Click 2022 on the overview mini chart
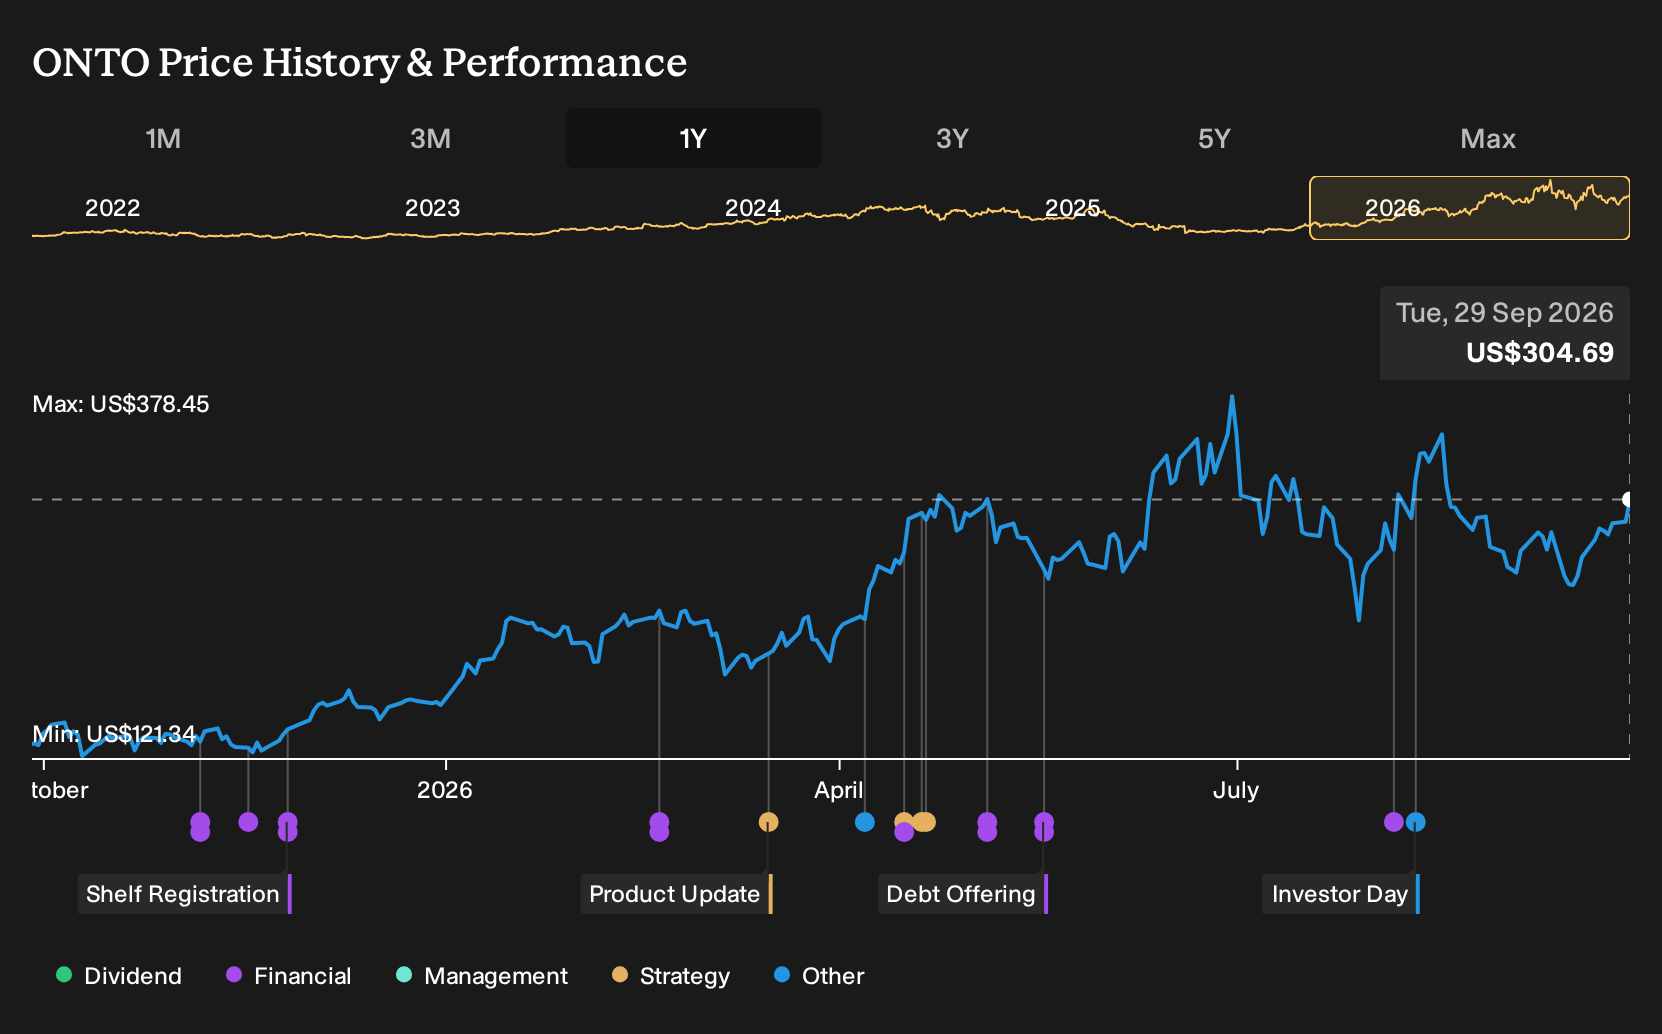The height and width of the screenshot is (1034, 1662). pos(112,208)
